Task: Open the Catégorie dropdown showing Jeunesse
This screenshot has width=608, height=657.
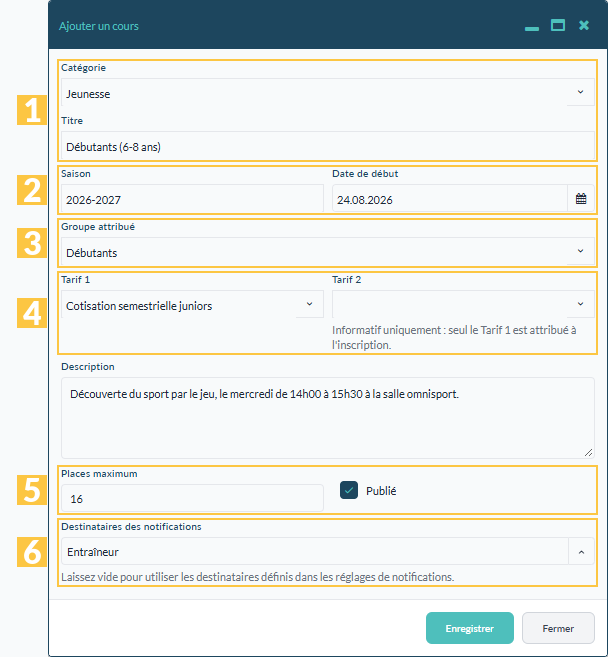Action: point(328,93)
